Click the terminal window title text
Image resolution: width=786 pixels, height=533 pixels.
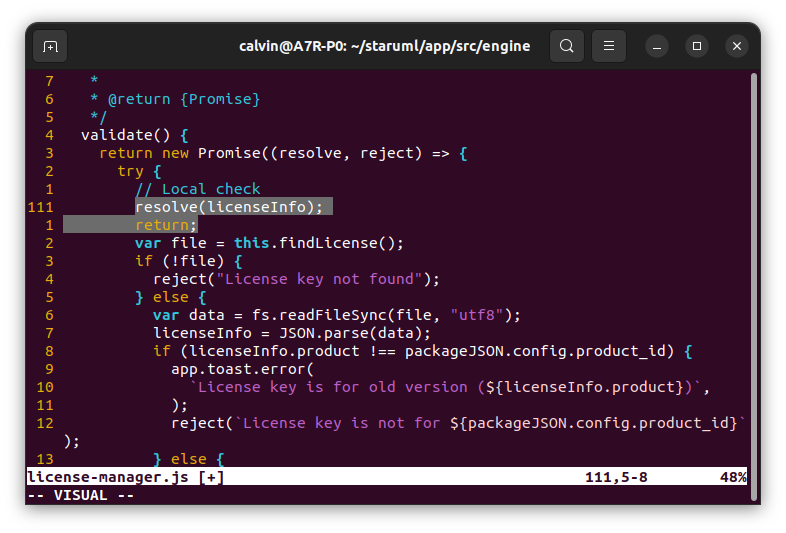pyautogui.click(x=384, y=46)
